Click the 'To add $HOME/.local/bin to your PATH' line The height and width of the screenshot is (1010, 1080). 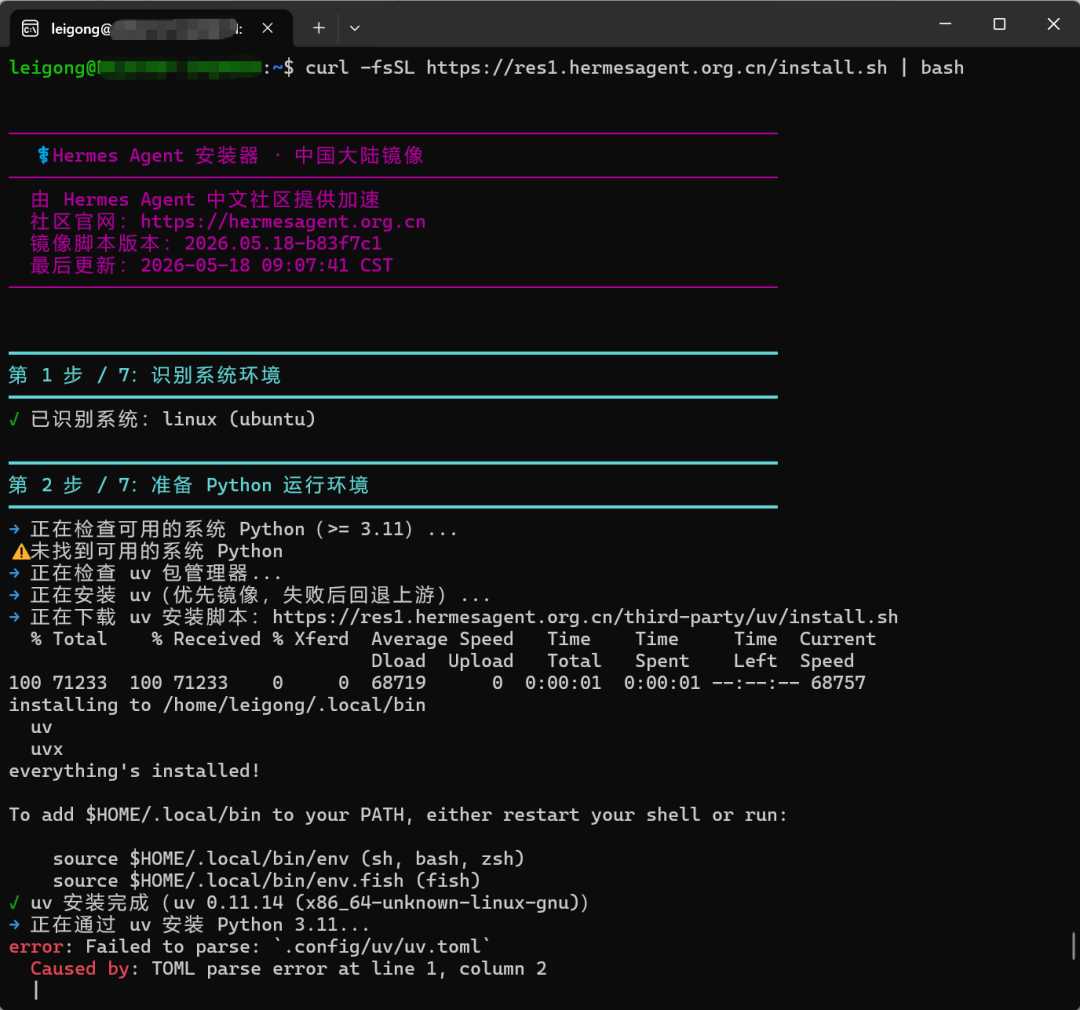pyautogui.click(x=397, y=814)
